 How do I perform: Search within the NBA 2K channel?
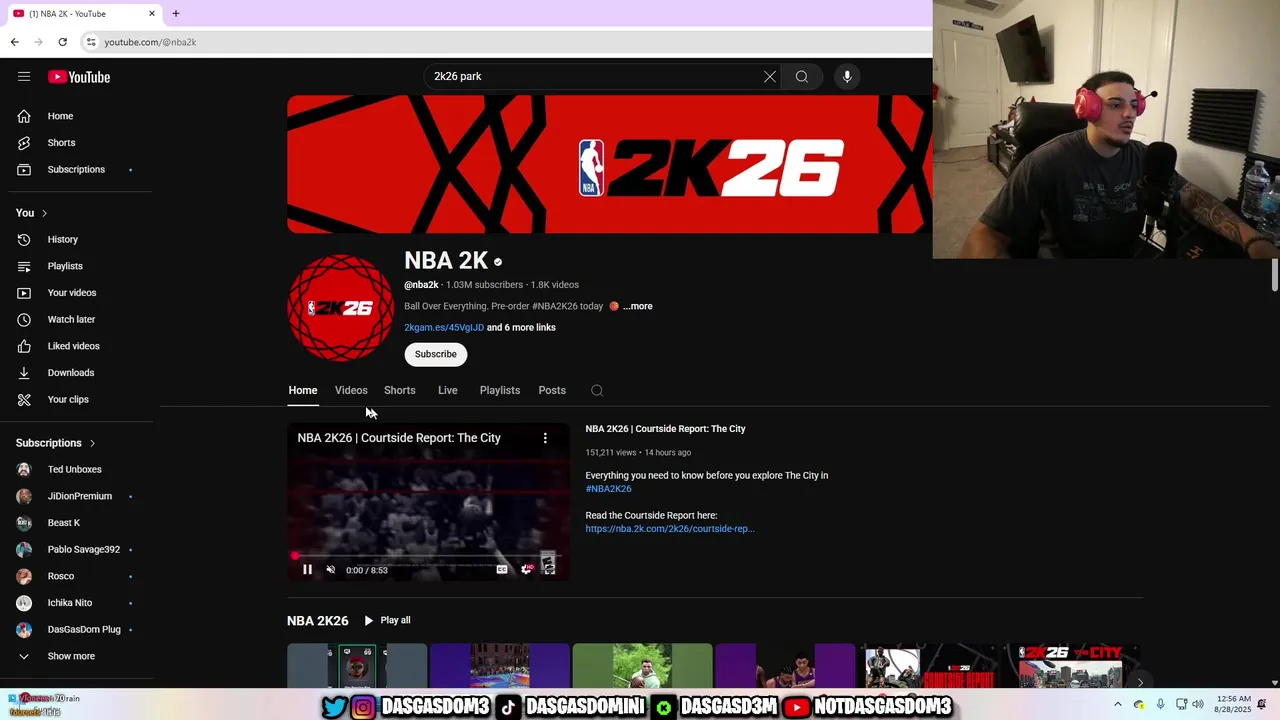(597, 391)
